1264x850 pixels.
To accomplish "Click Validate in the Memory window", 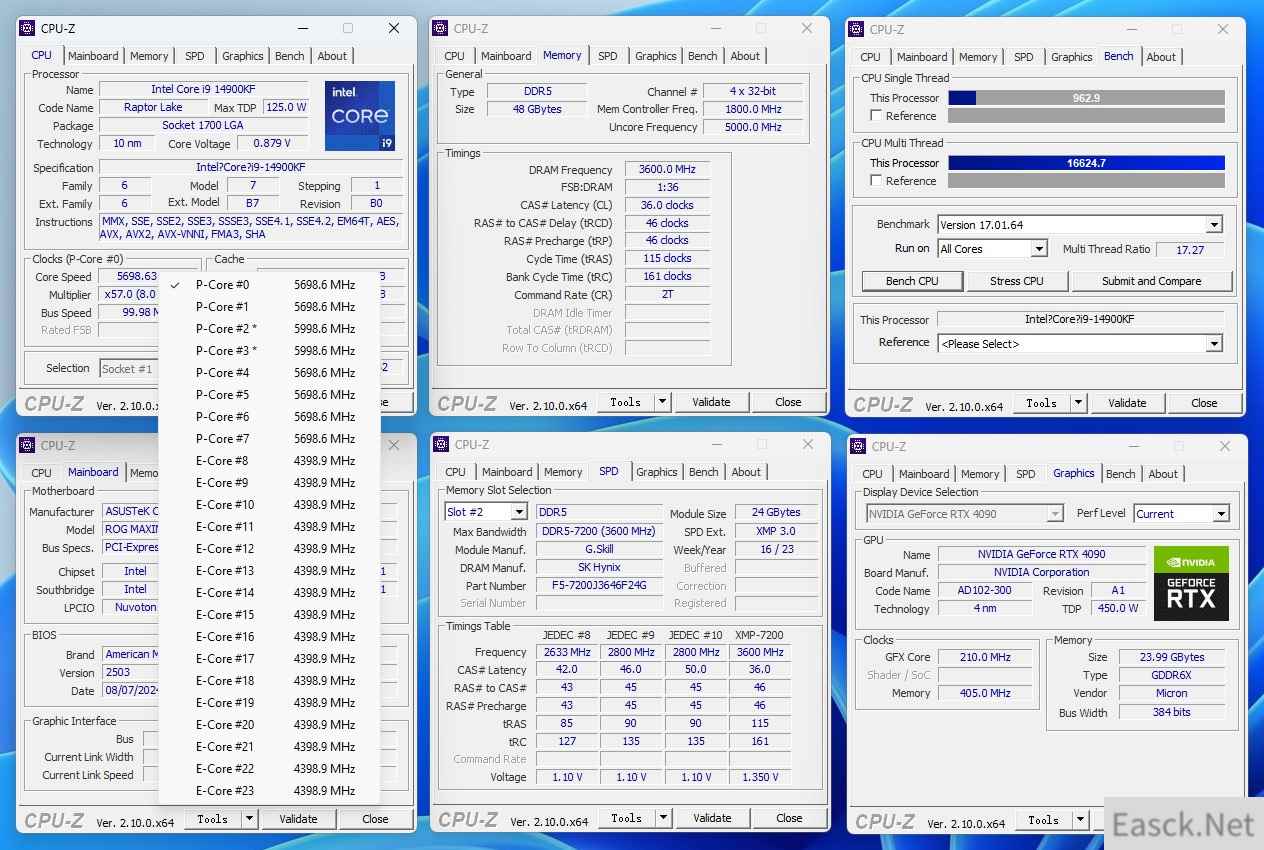I will (711, 402).
